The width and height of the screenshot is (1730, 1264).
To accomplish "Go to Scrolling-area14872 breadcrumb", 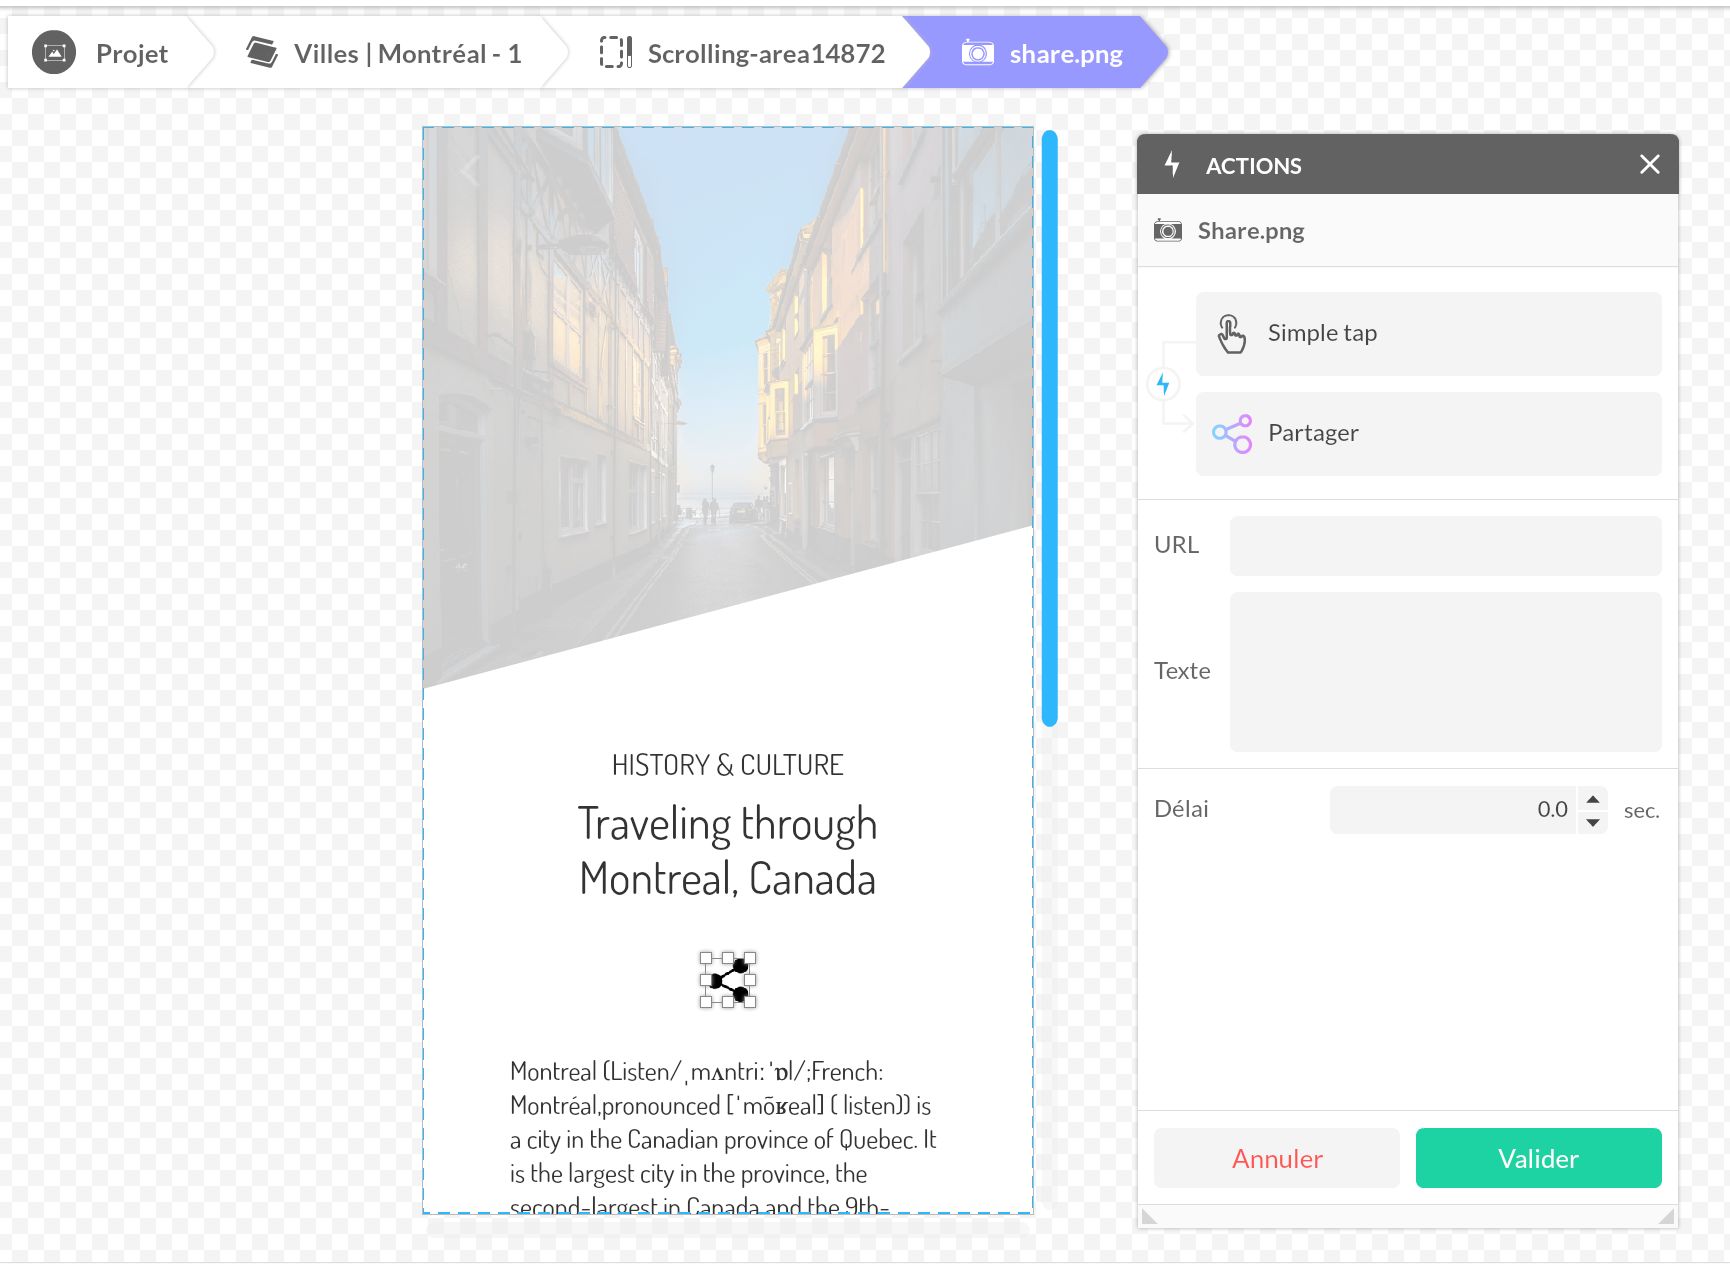I will (765, 53).
